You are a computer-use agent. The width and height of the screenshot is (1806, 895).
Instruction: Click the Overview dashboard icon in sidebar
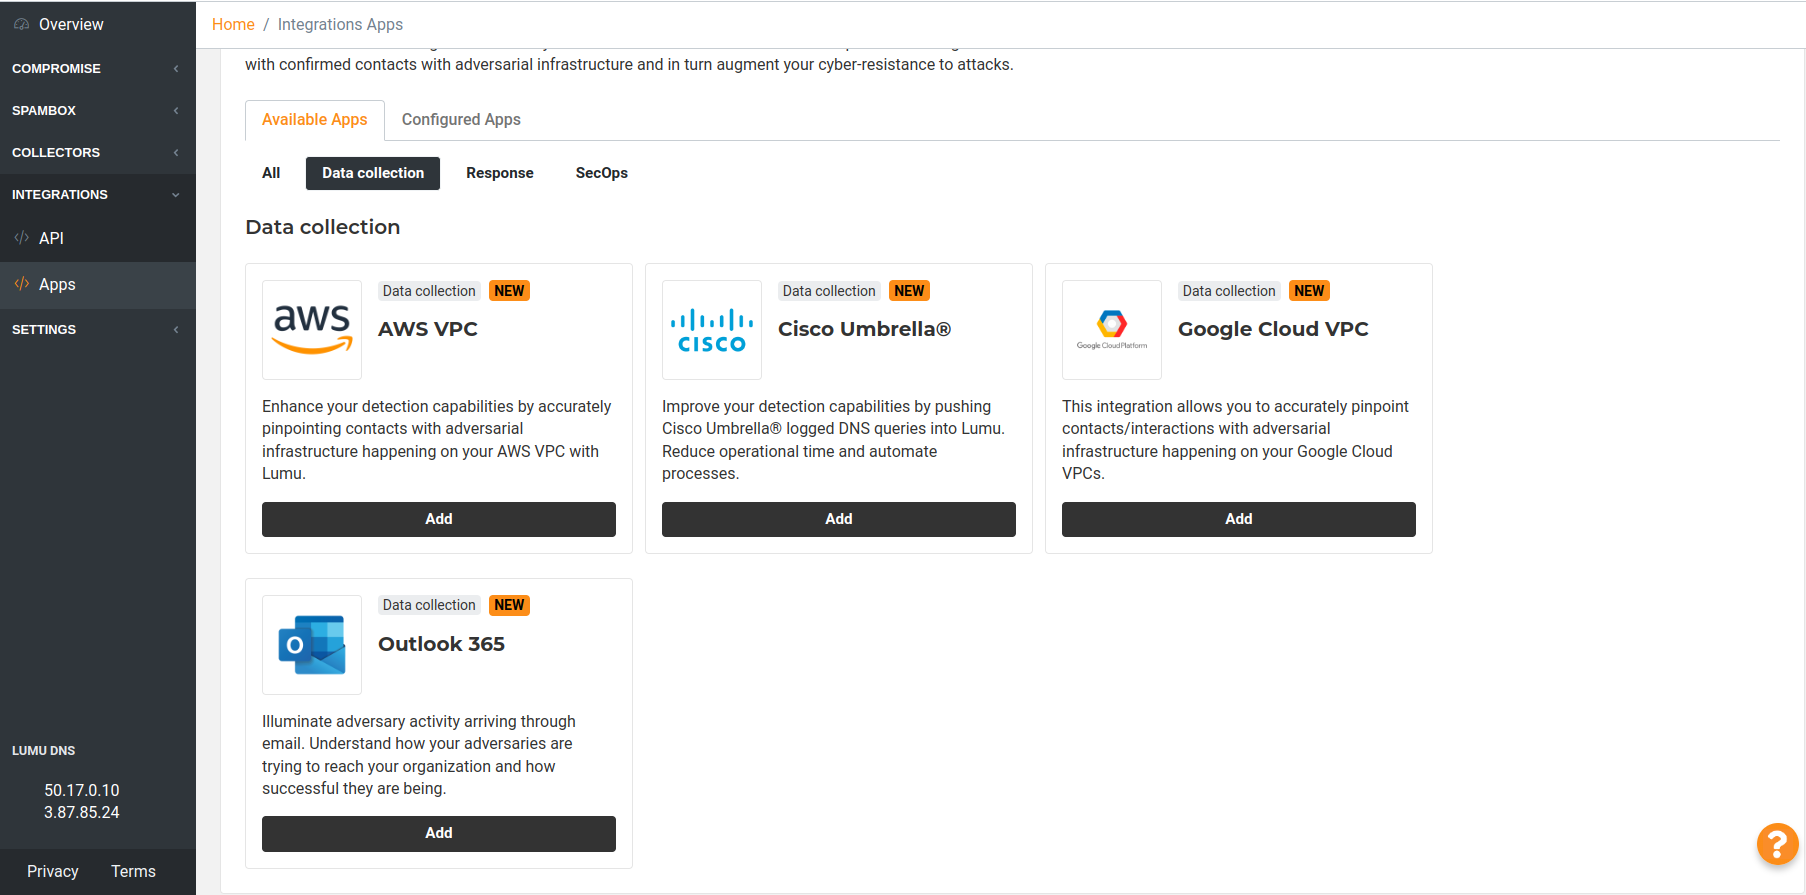pyautogui.click(x=21, y=24)
